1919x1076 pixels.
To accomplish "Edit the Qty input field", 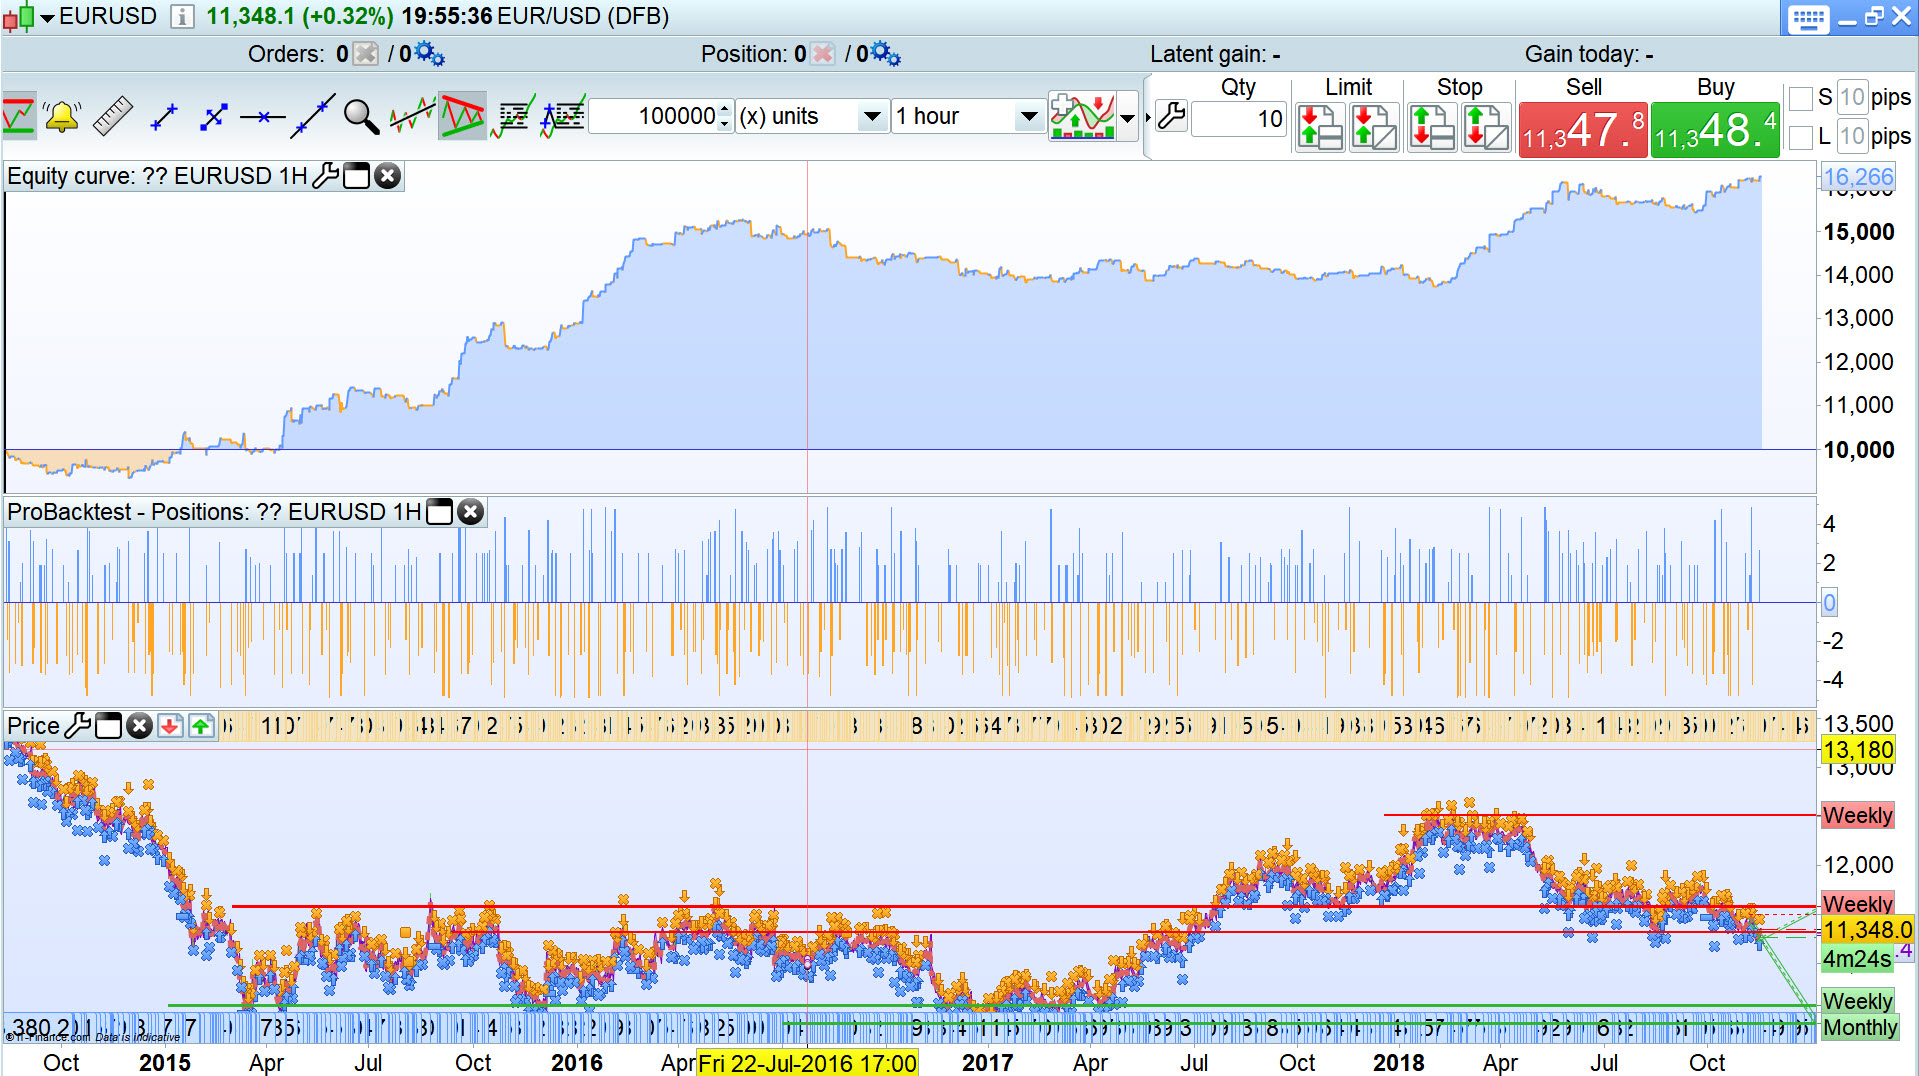I will point(1239,119).
